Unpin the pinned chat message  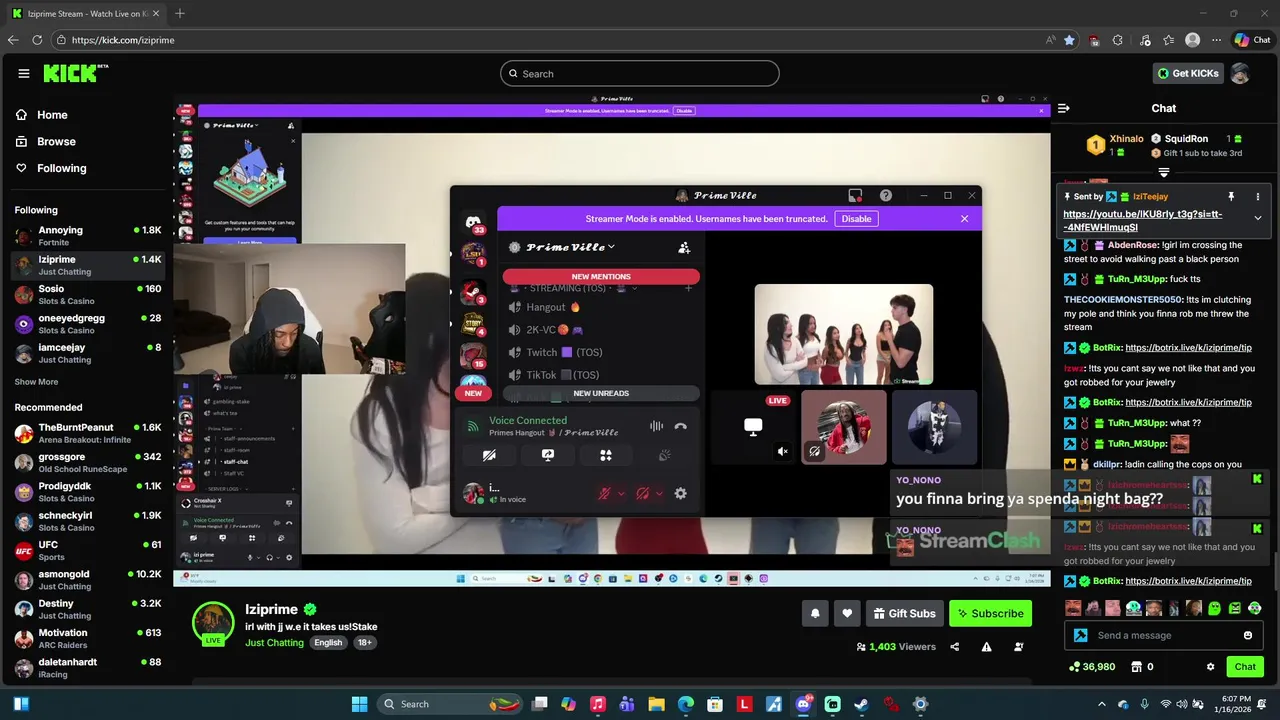pos(1231,196)
